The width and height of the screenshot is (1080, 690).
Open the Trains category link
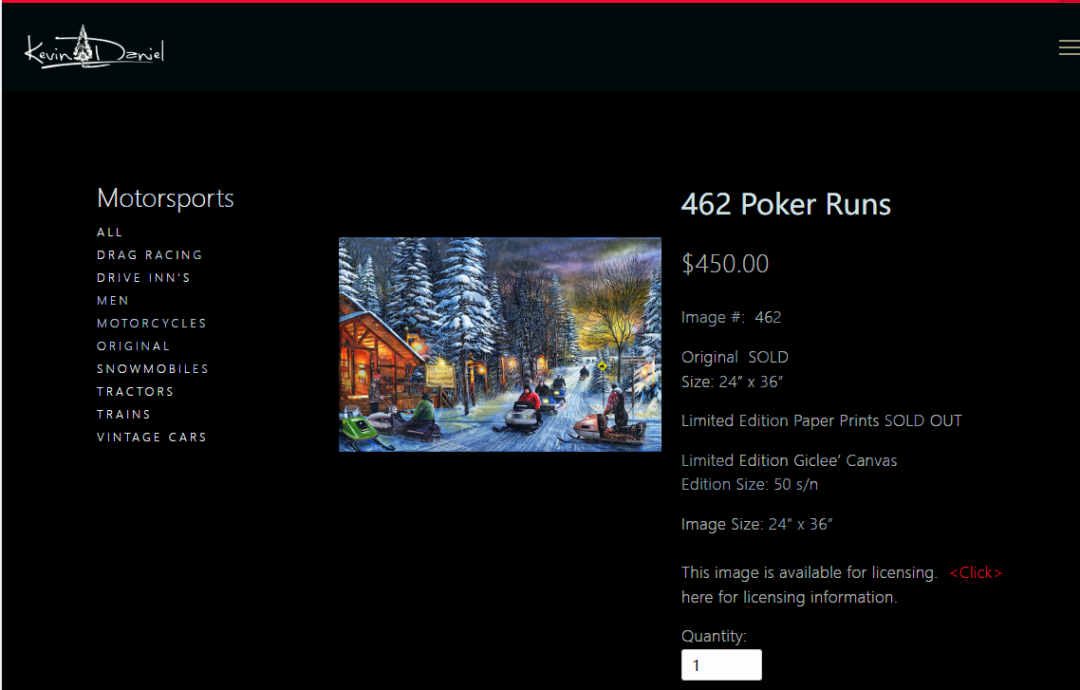[x=123, y=414]
